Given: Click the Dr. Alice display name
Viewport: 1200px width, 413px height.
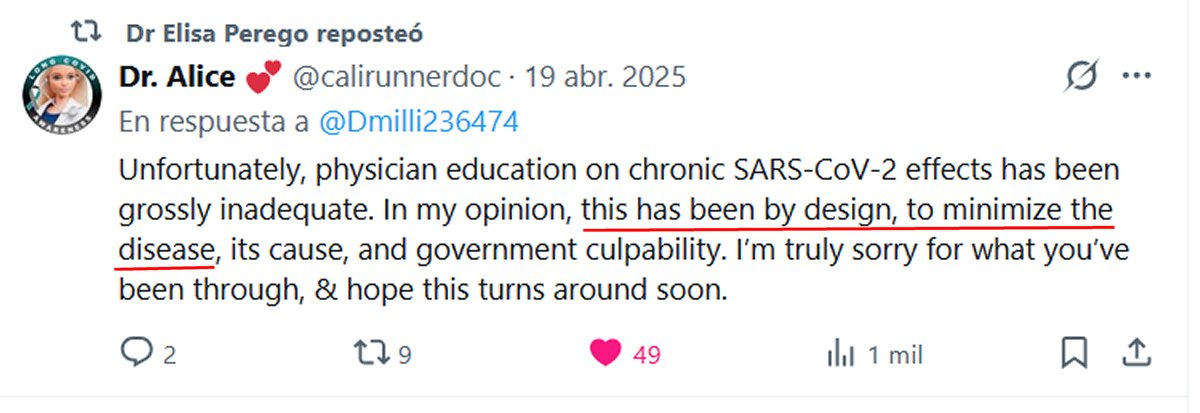Looking at the screenshot, I should click(x=177, y=77).
